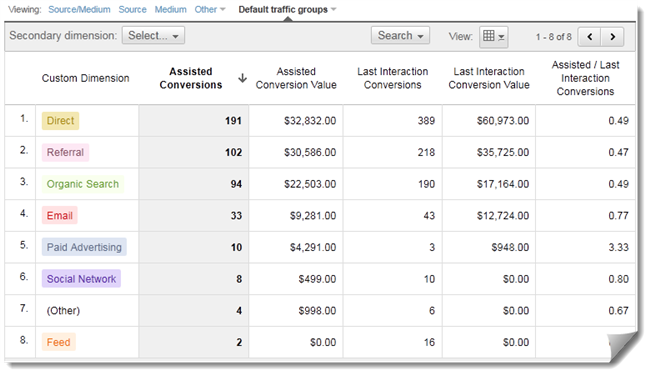Image resolution: width=650 pixels, height=375 pixels.
Task: Select the pink Referral channel label
Action: 65,152
